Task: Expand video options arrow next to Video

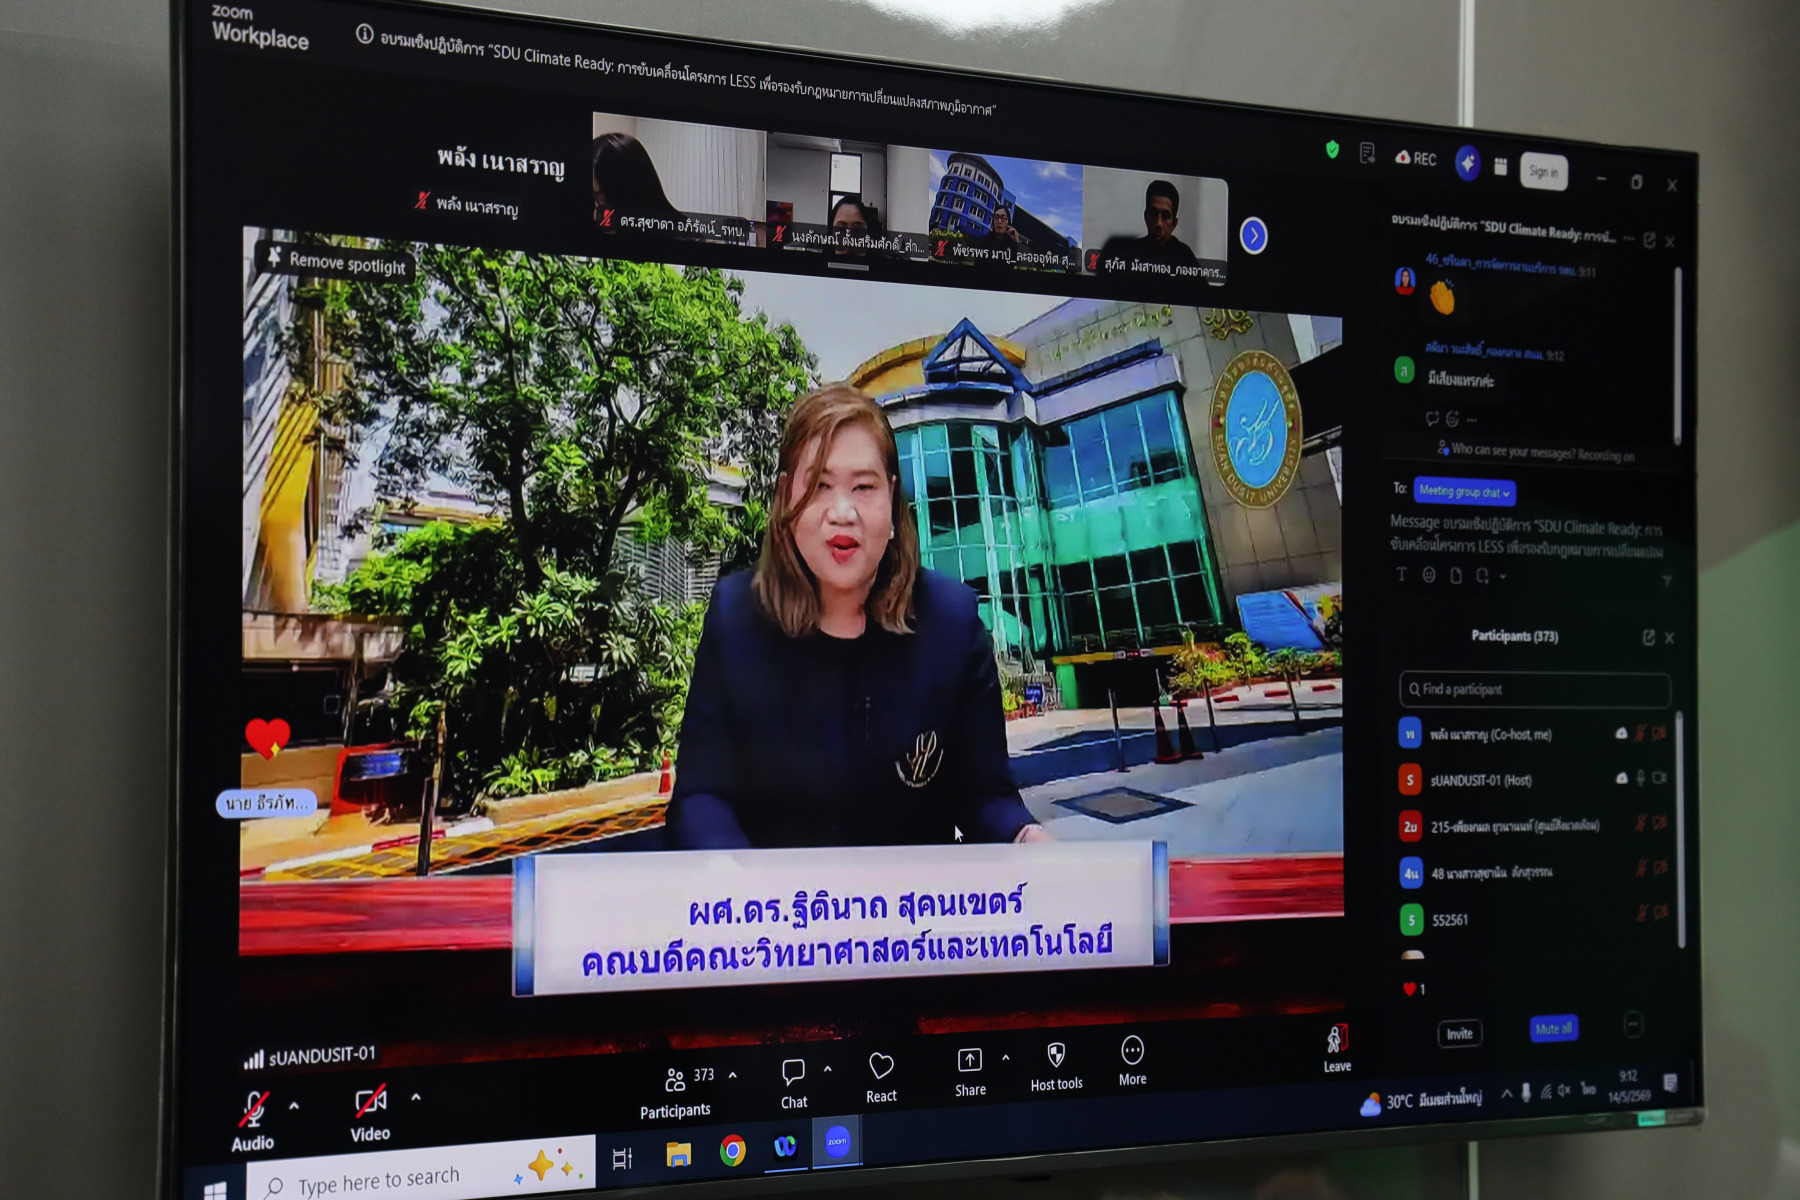Action: (x=416, y=1098)
